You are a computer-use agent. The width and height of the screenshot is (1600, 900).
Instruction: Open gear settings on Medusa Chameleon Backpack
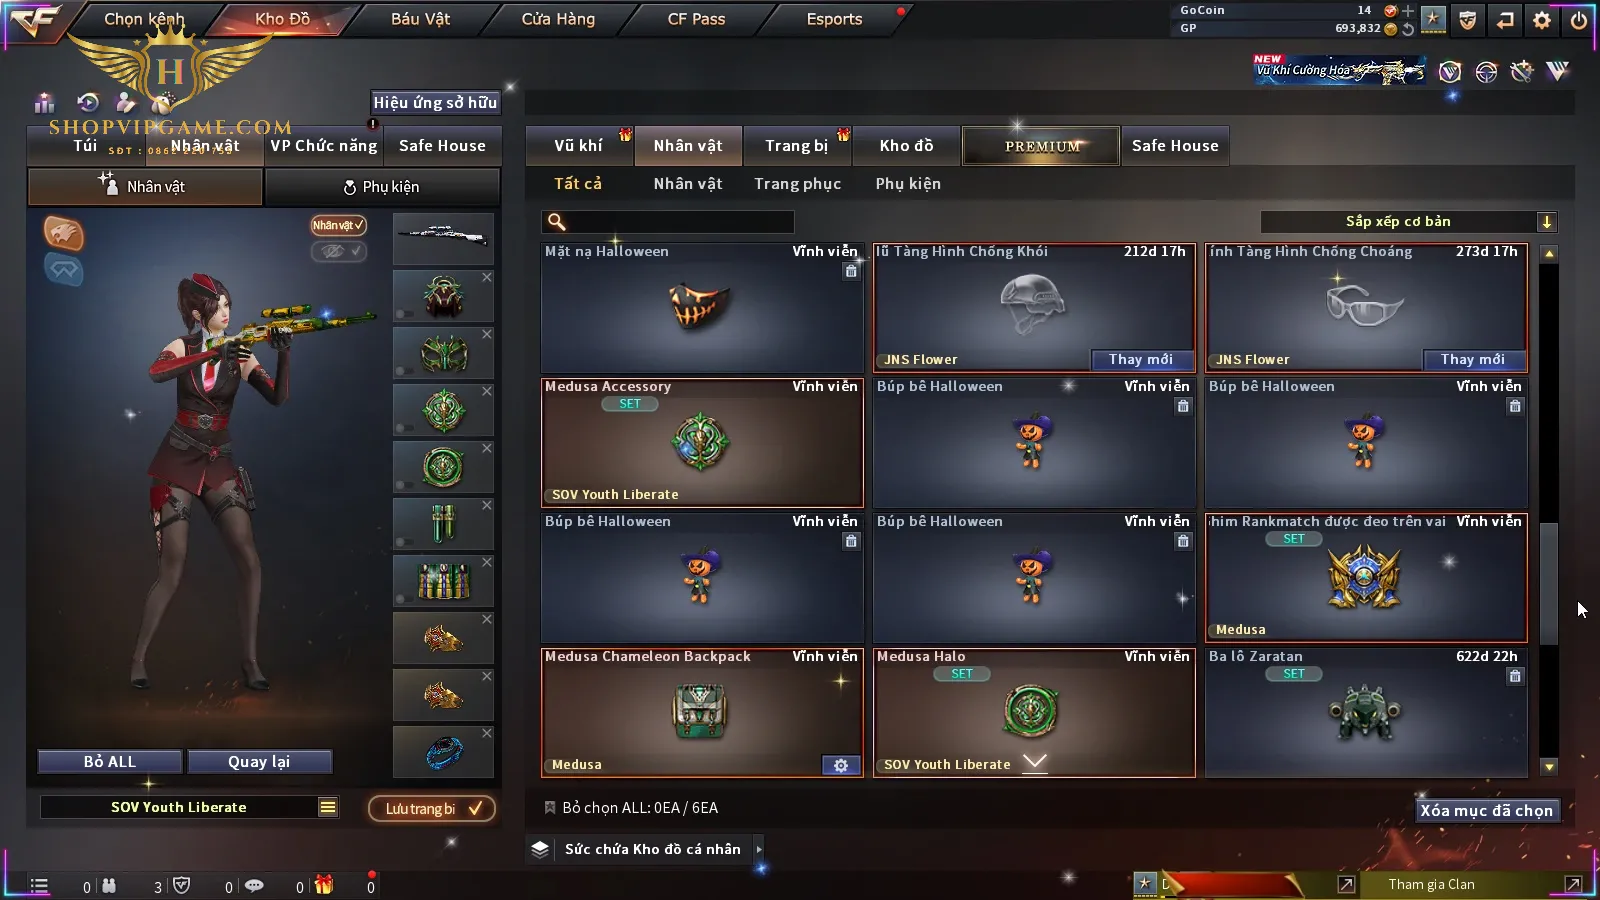pos(841,765)
